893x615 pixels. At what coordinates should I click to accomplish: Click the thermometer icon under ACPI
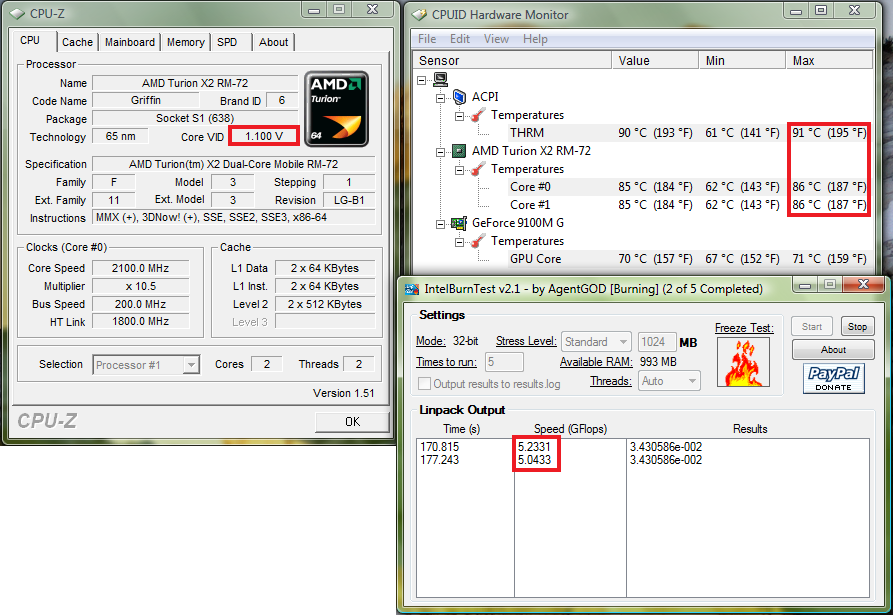[478, 115]
